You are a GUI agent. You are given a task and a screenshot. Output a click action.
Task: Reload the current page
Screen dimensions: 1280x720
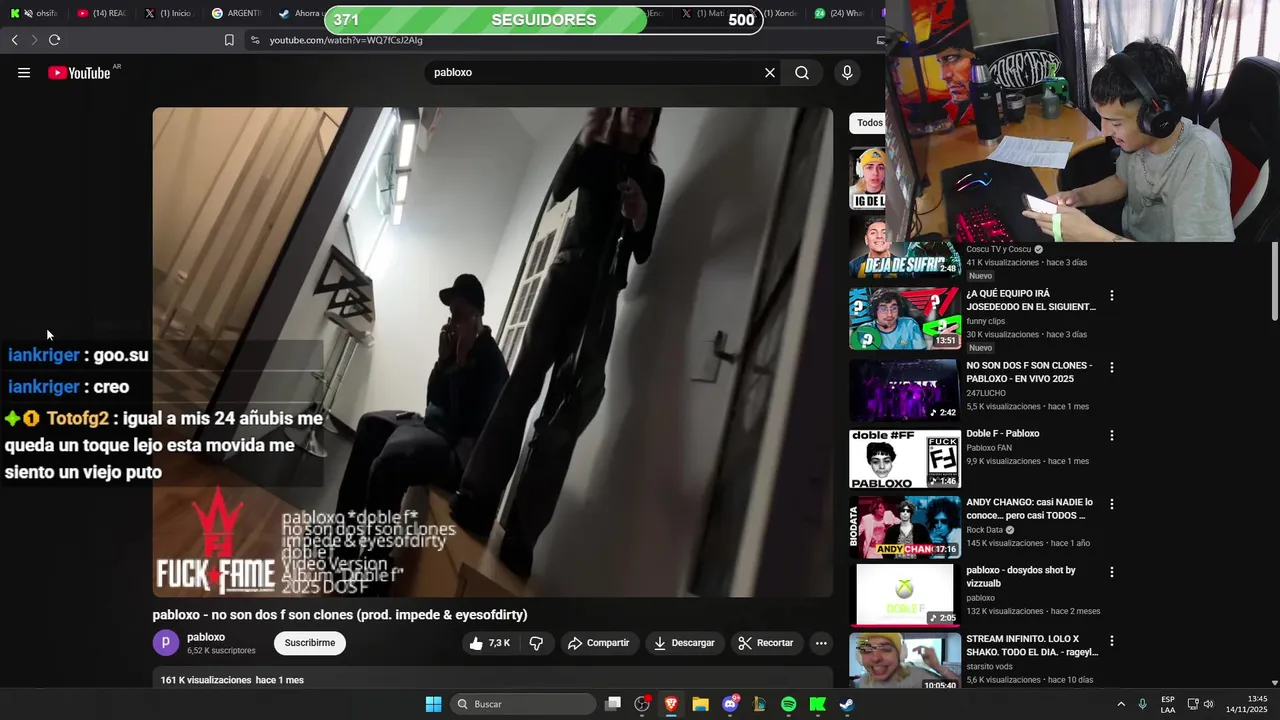tap(54, 40)
